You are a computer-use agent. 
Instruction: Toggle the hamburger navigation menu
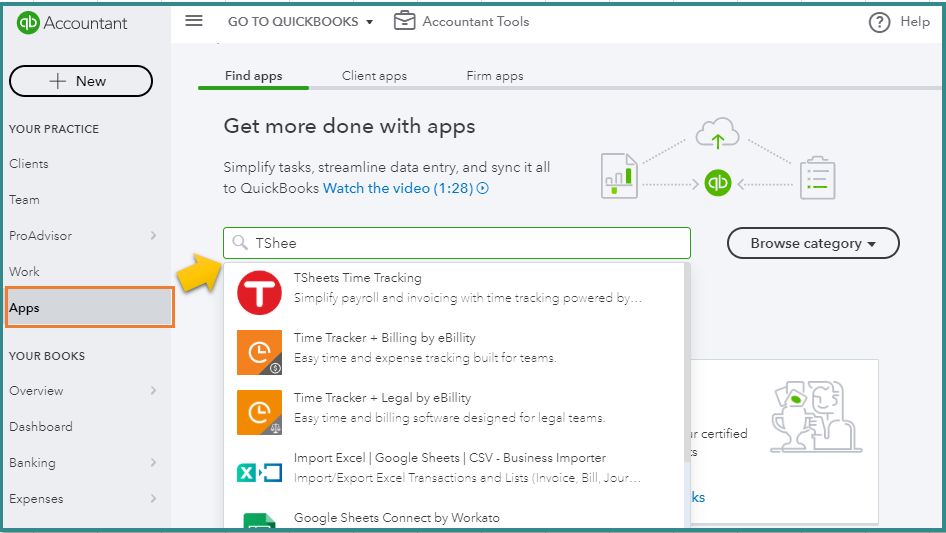(194, 21)
